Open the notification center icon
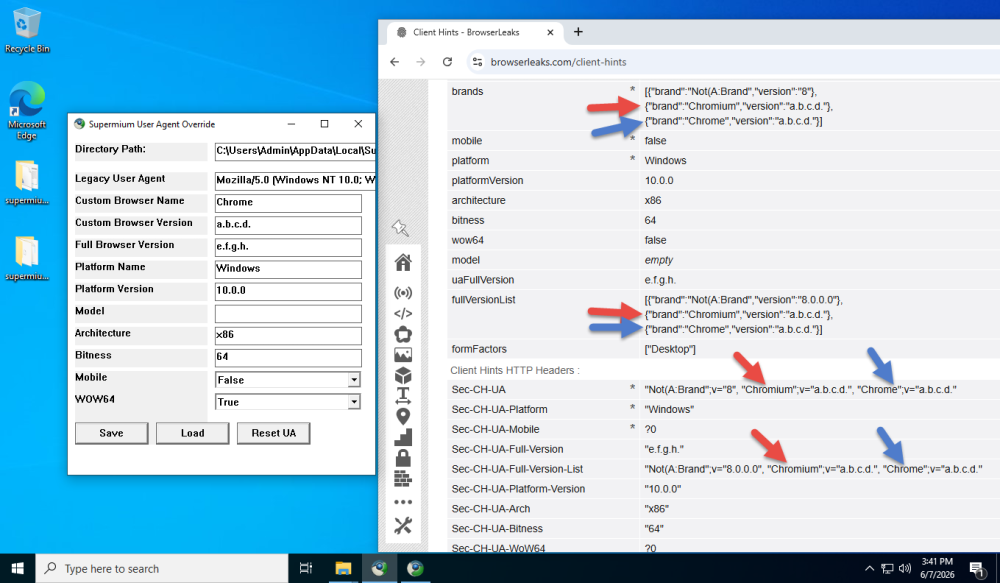Viewport: 1000px width, 583px height. click(976, 568)
